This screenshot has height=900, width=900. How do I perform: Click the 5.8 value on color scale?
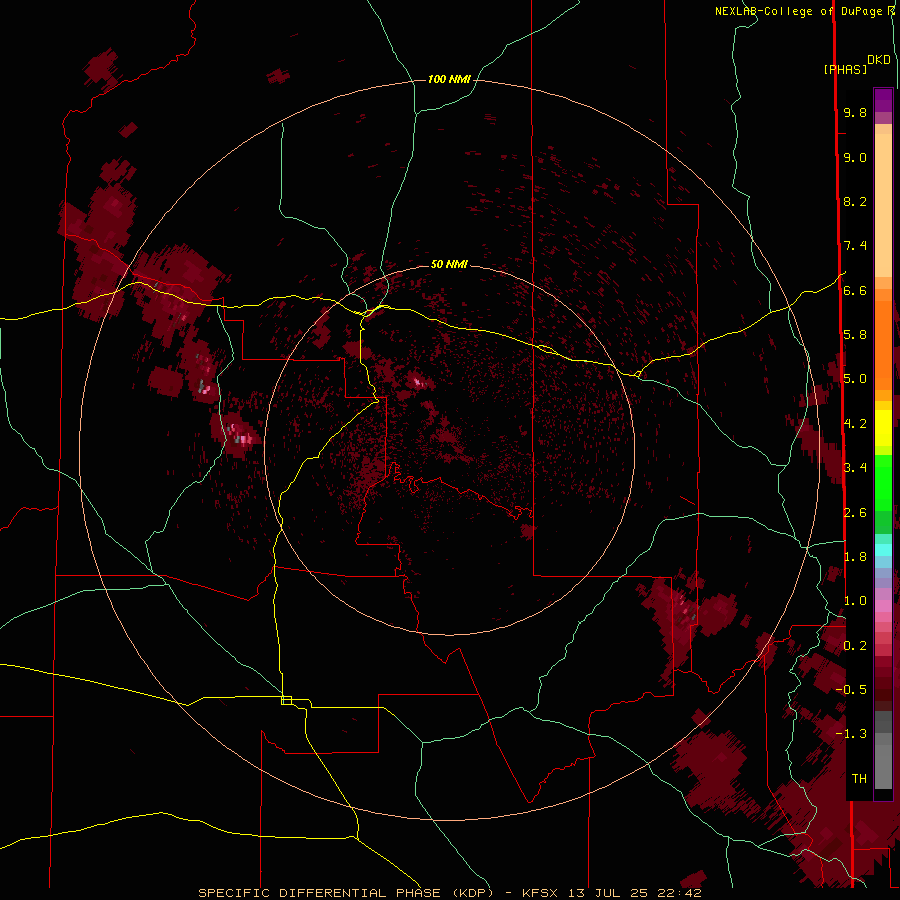point(855,335)
